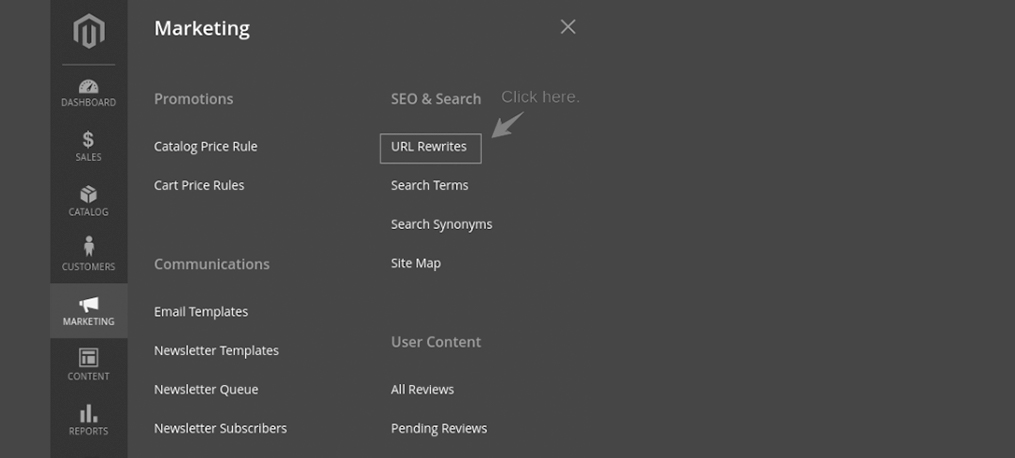This screenshot has height=458, width=1015.
Task: View Pending Reviews
Action: point(439,428)
